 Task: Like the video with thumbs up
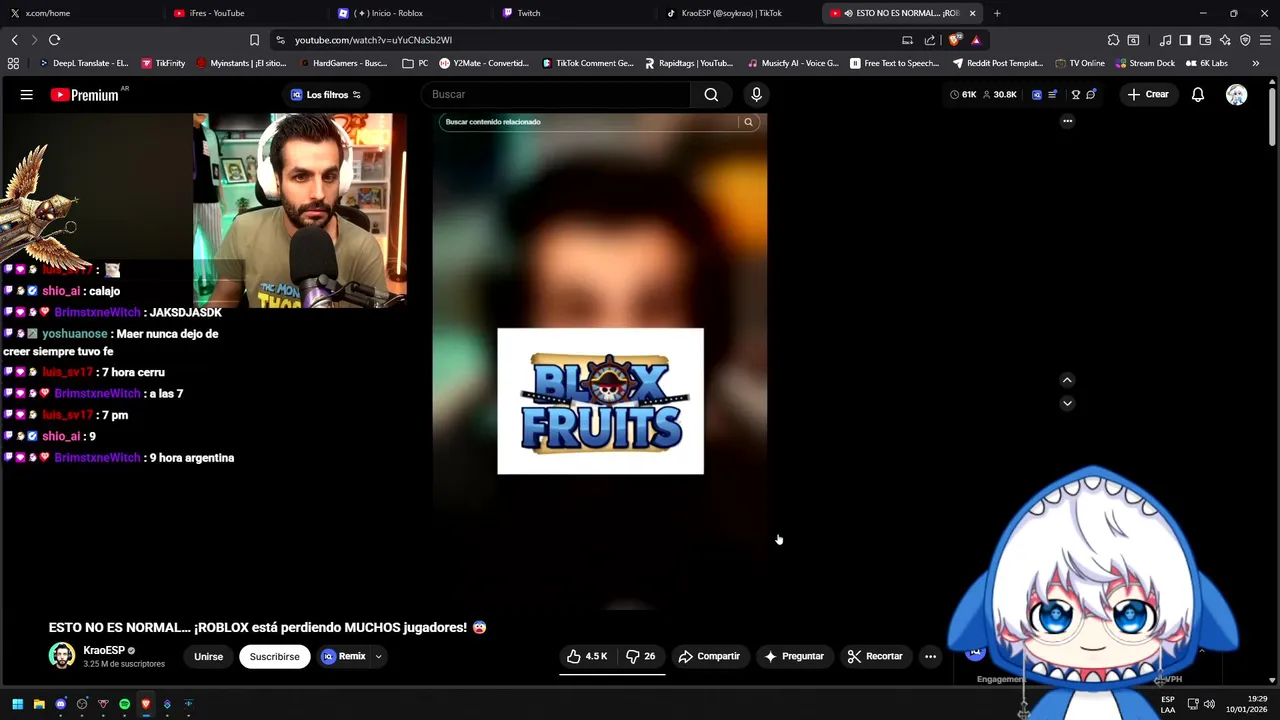coord(587,656)
